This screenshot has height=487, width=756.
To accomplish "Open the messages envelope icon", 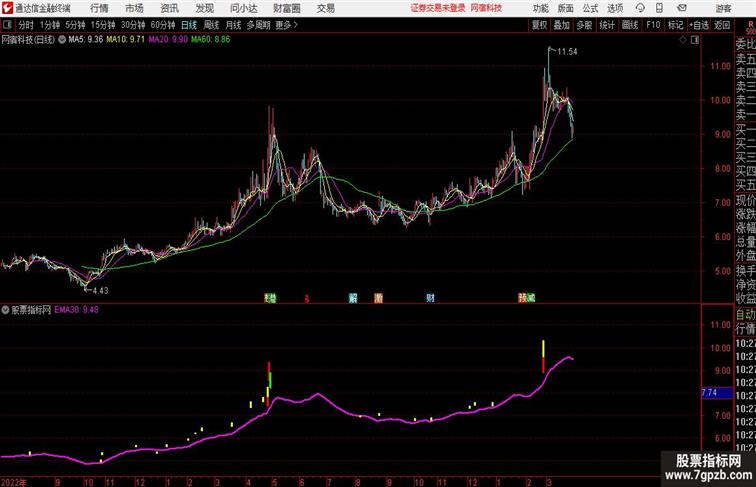I will (682, 8).
